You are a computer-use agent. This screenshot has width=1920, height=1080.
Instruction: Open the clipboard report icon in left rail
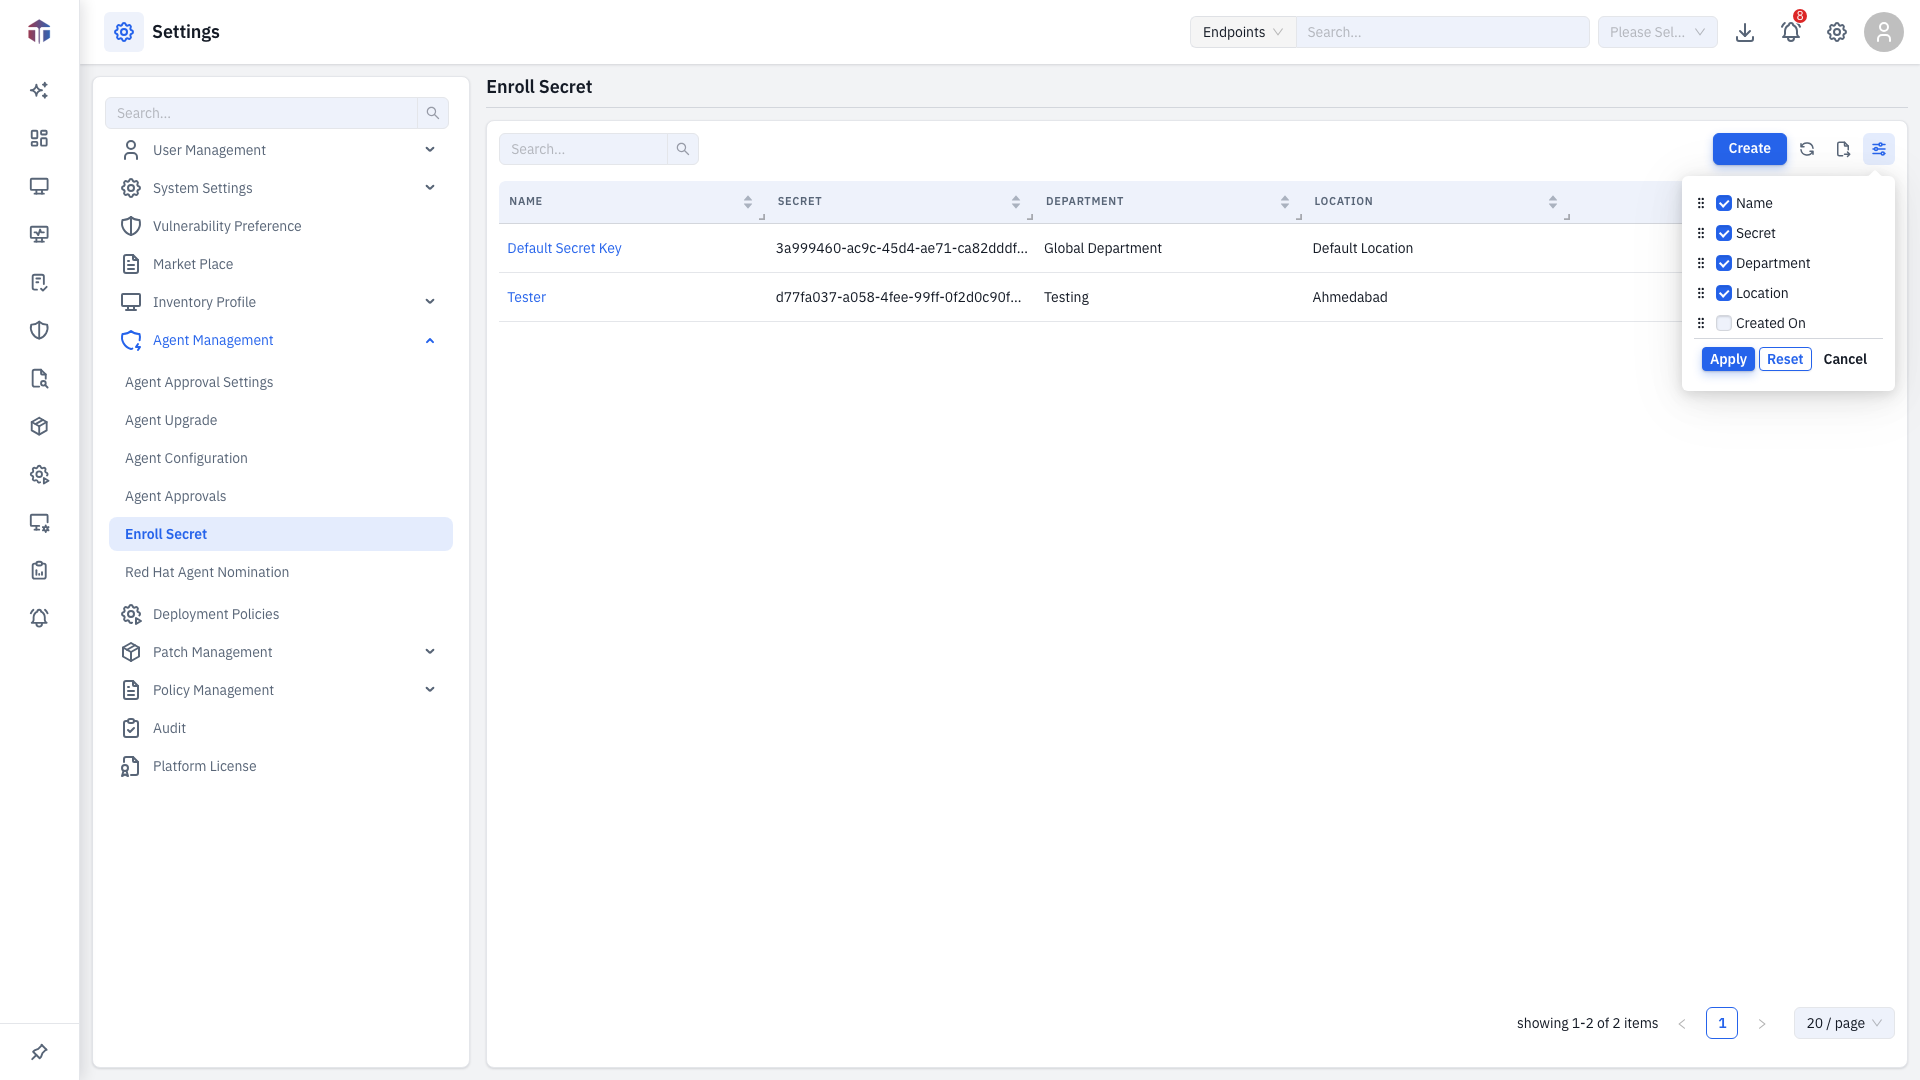(39, 571)
